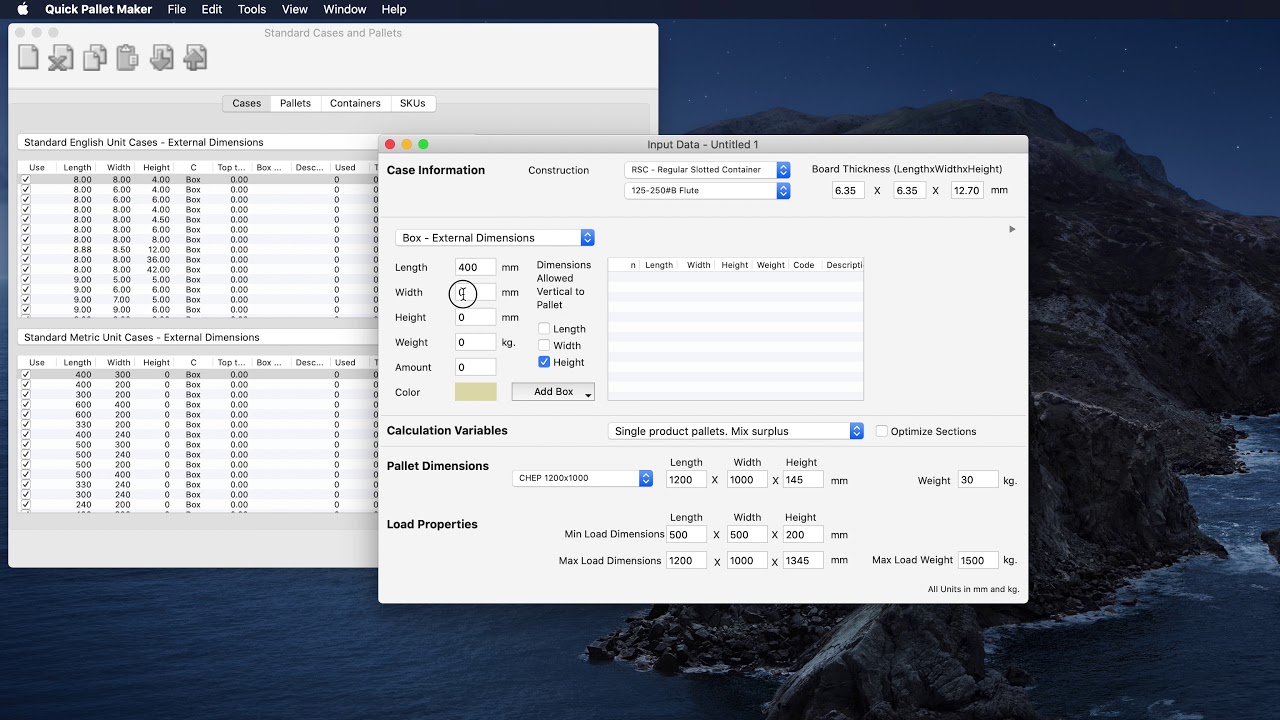Switch to the Pallets tab
1280x720 pixels.
tap(295, 103)
